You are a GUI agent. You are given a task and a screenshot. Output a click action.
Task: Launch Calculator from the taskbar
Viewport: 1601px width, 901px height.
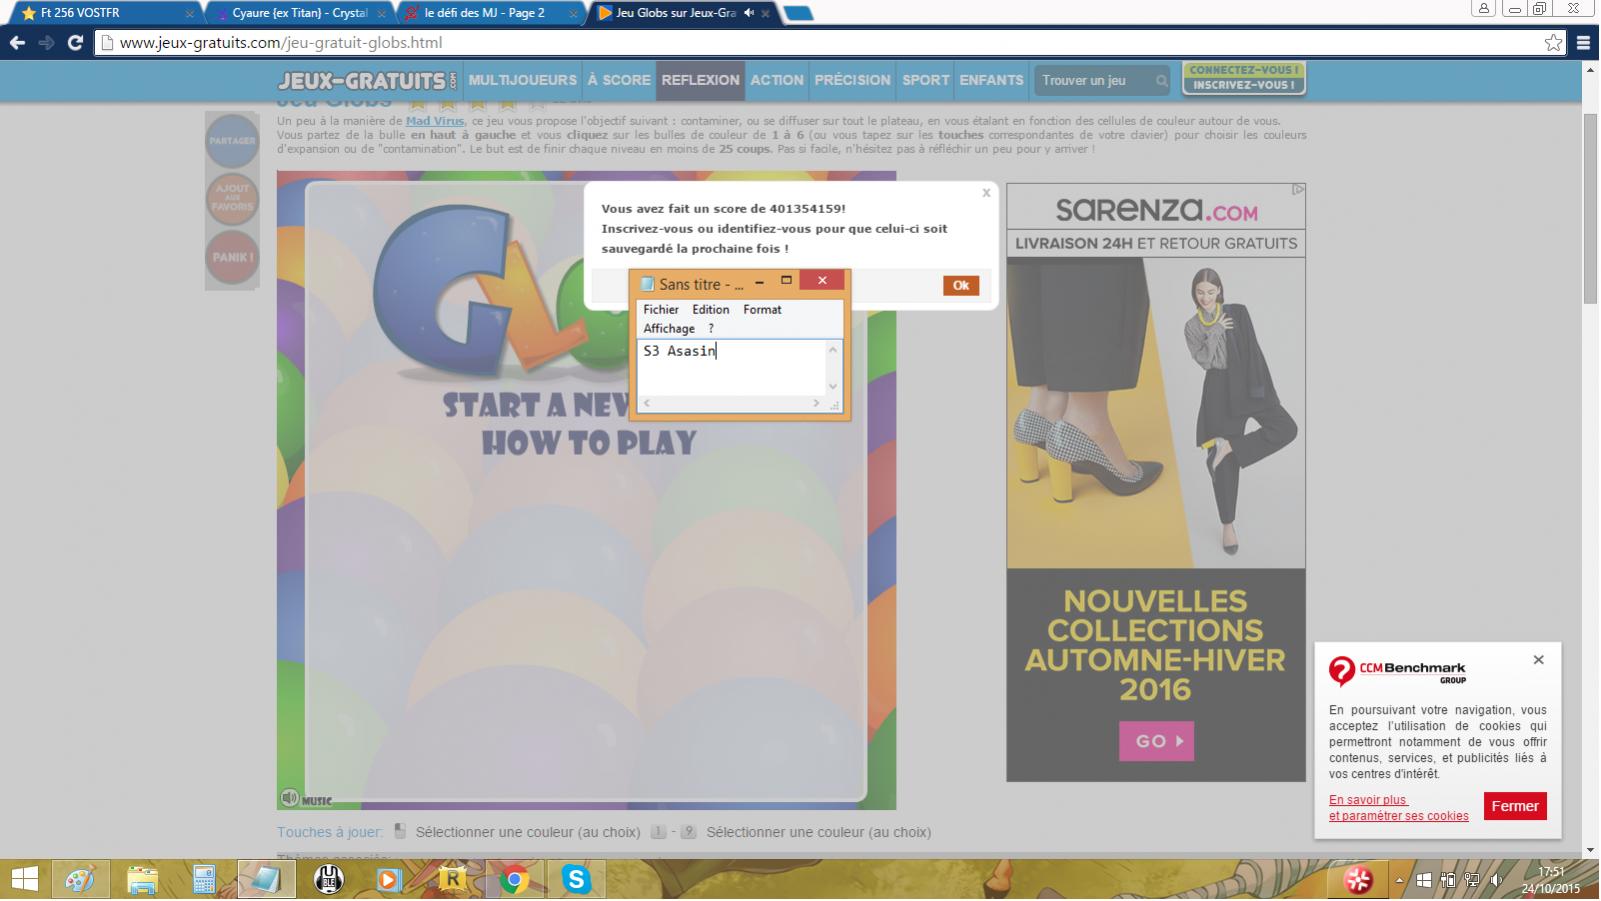coord(204,879)
